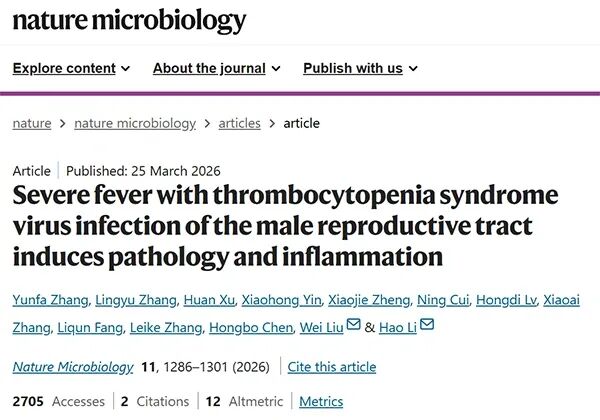Open author Ning Cui link
Image resolution: width=600 pixels, height=420 pixels.
443,300
